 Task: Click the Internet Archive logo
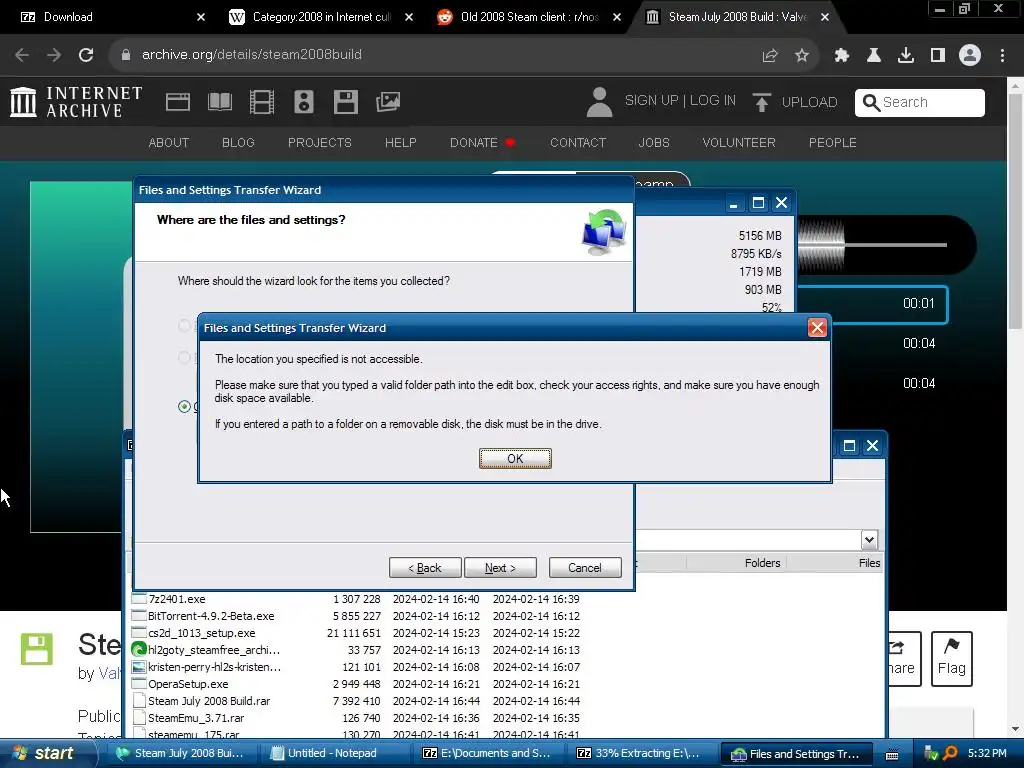pyautogui.click(x=76, y=102)
